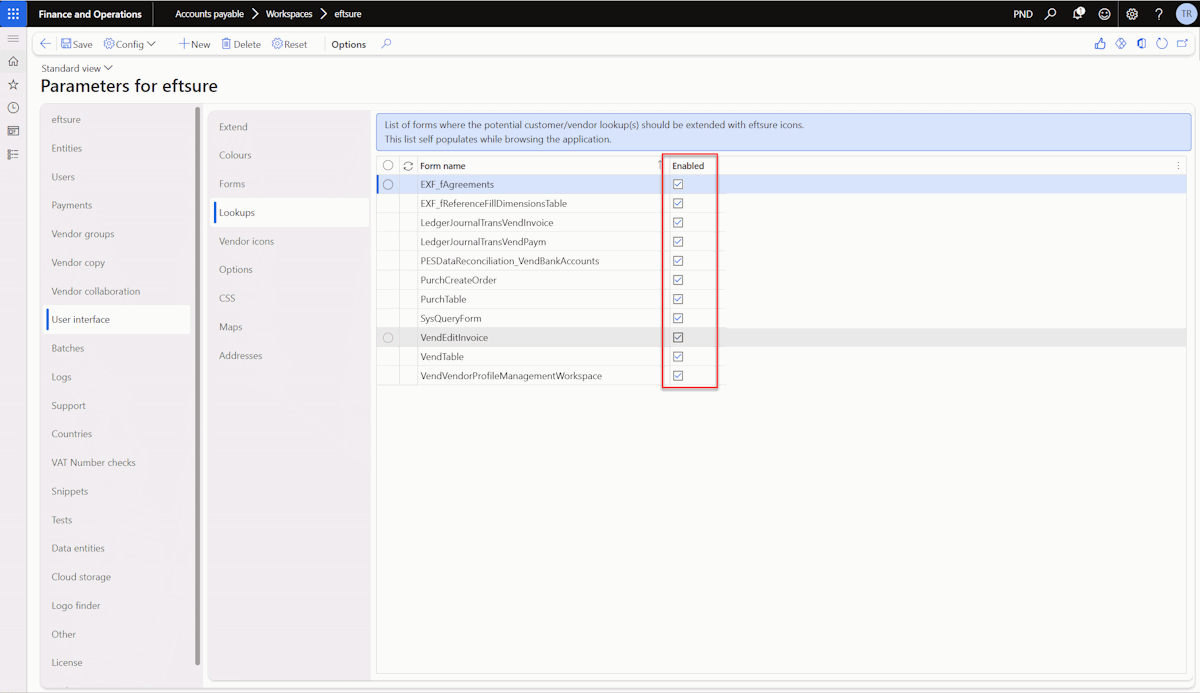This screenshot has width=1200, height=693.
Task: Refresh the page with the circular arrow
Action: [1162, 44]
